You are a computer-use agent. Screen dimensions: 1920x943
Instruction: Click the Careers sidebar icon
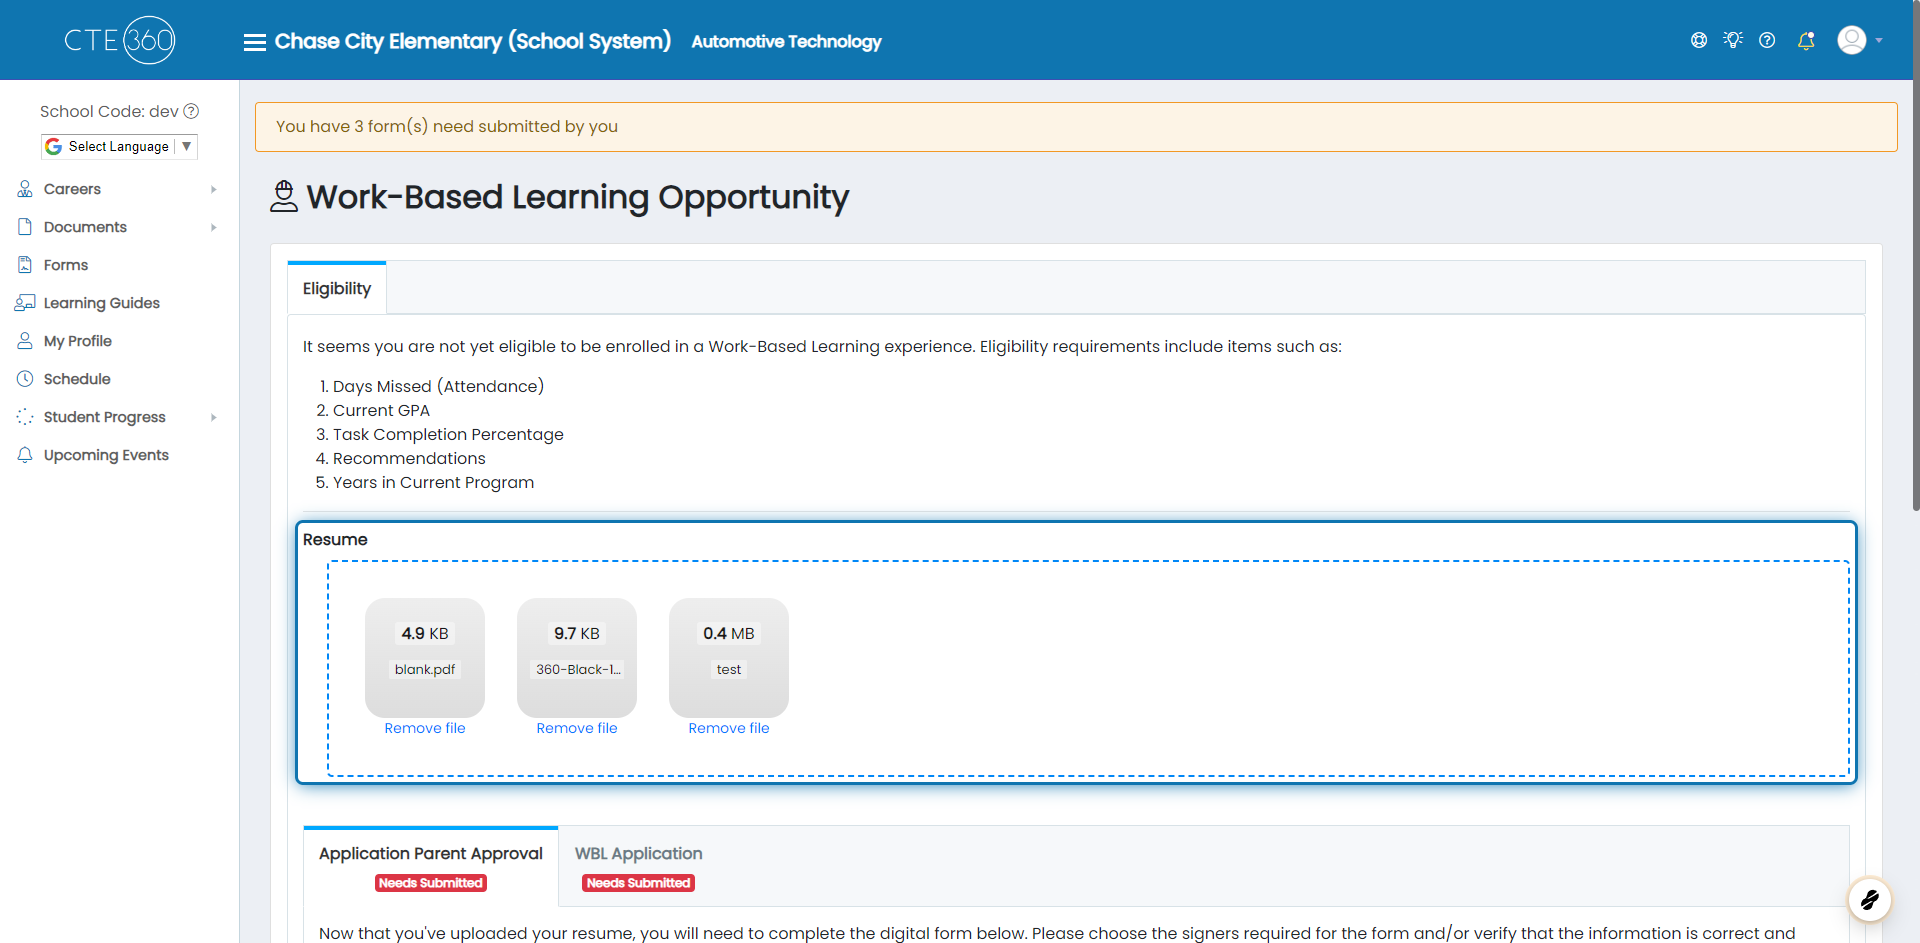pyautogui.click(x=25, y=189)
